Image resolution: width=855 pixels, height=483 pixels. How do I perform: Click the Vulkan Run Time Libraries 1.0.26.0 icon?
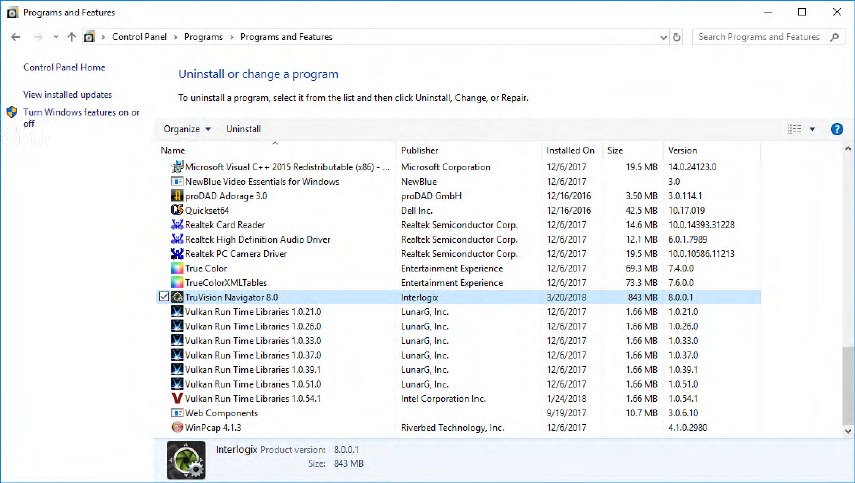point(177,326)
